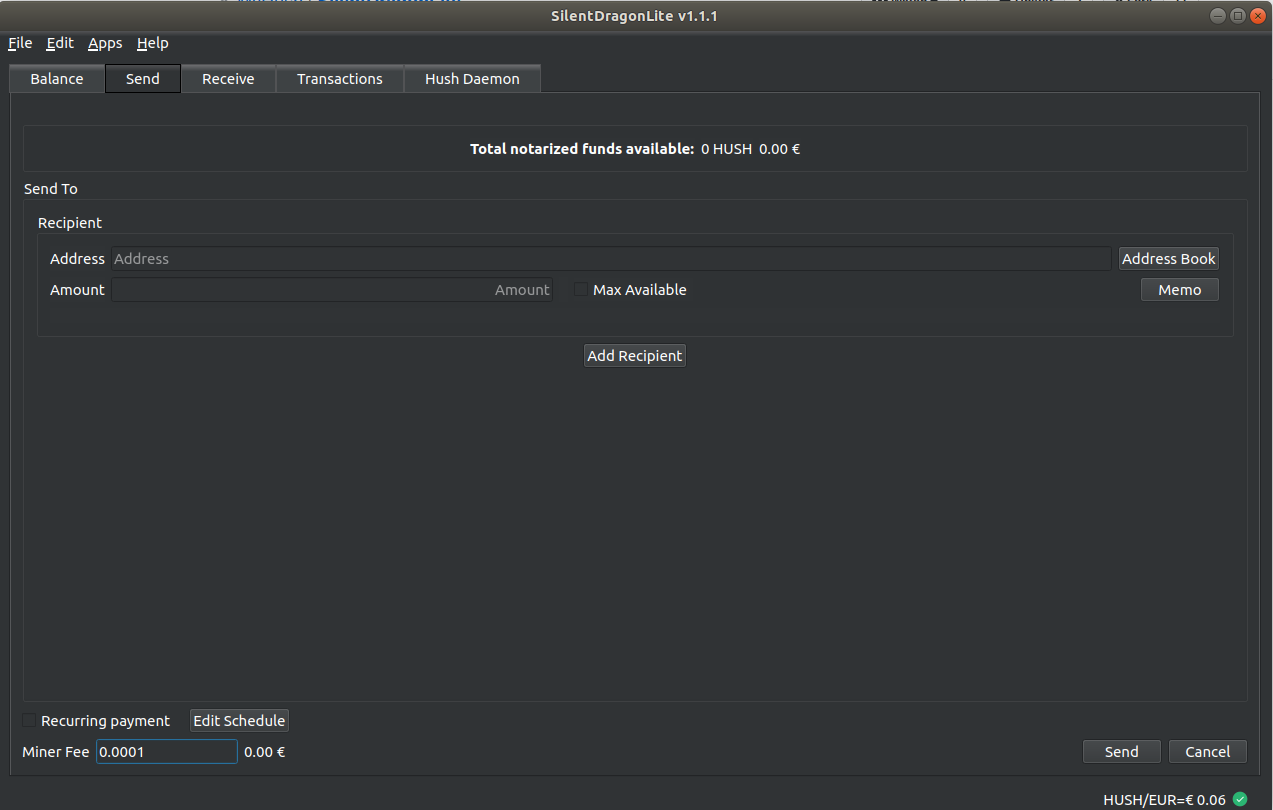This screenshot has width=1273, height=810.
Task: Click the Total notarized funds available label
Action: tap(582, 149)
